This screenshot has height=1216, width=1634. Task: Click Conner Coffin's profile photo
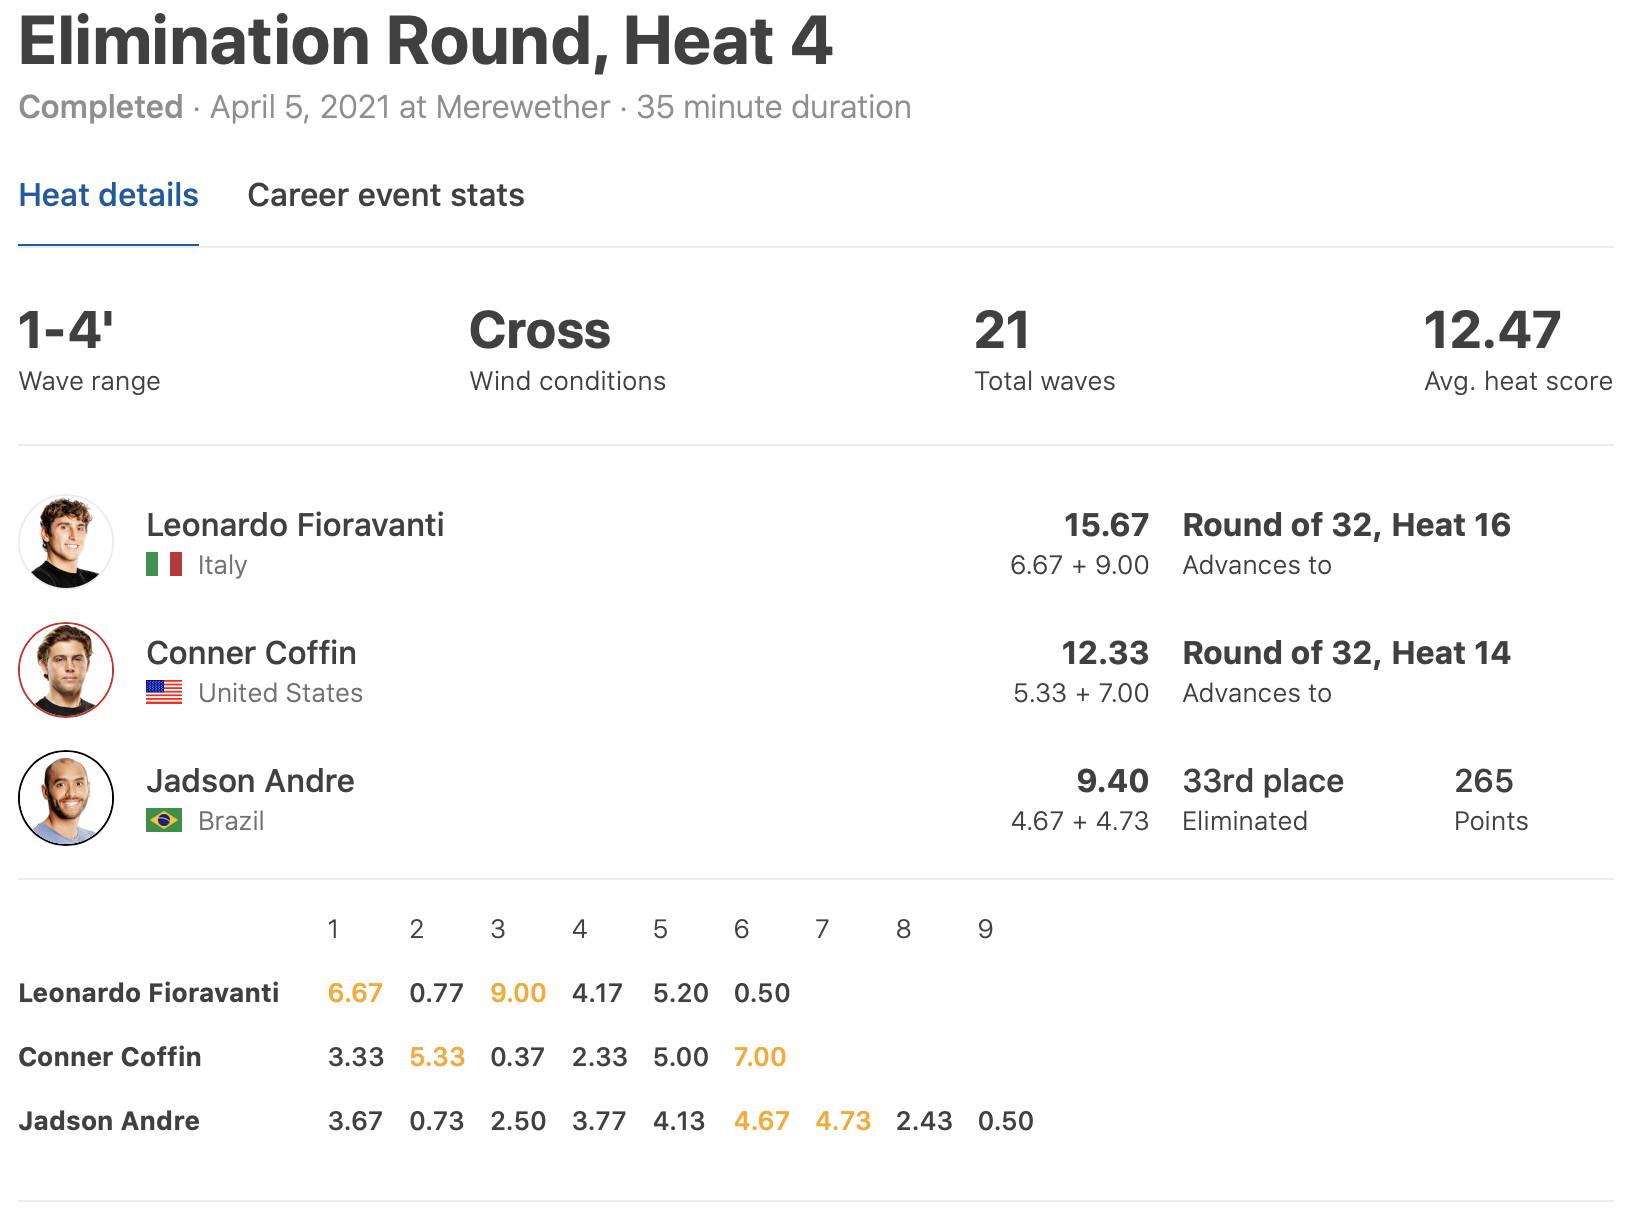coord(66,670)
